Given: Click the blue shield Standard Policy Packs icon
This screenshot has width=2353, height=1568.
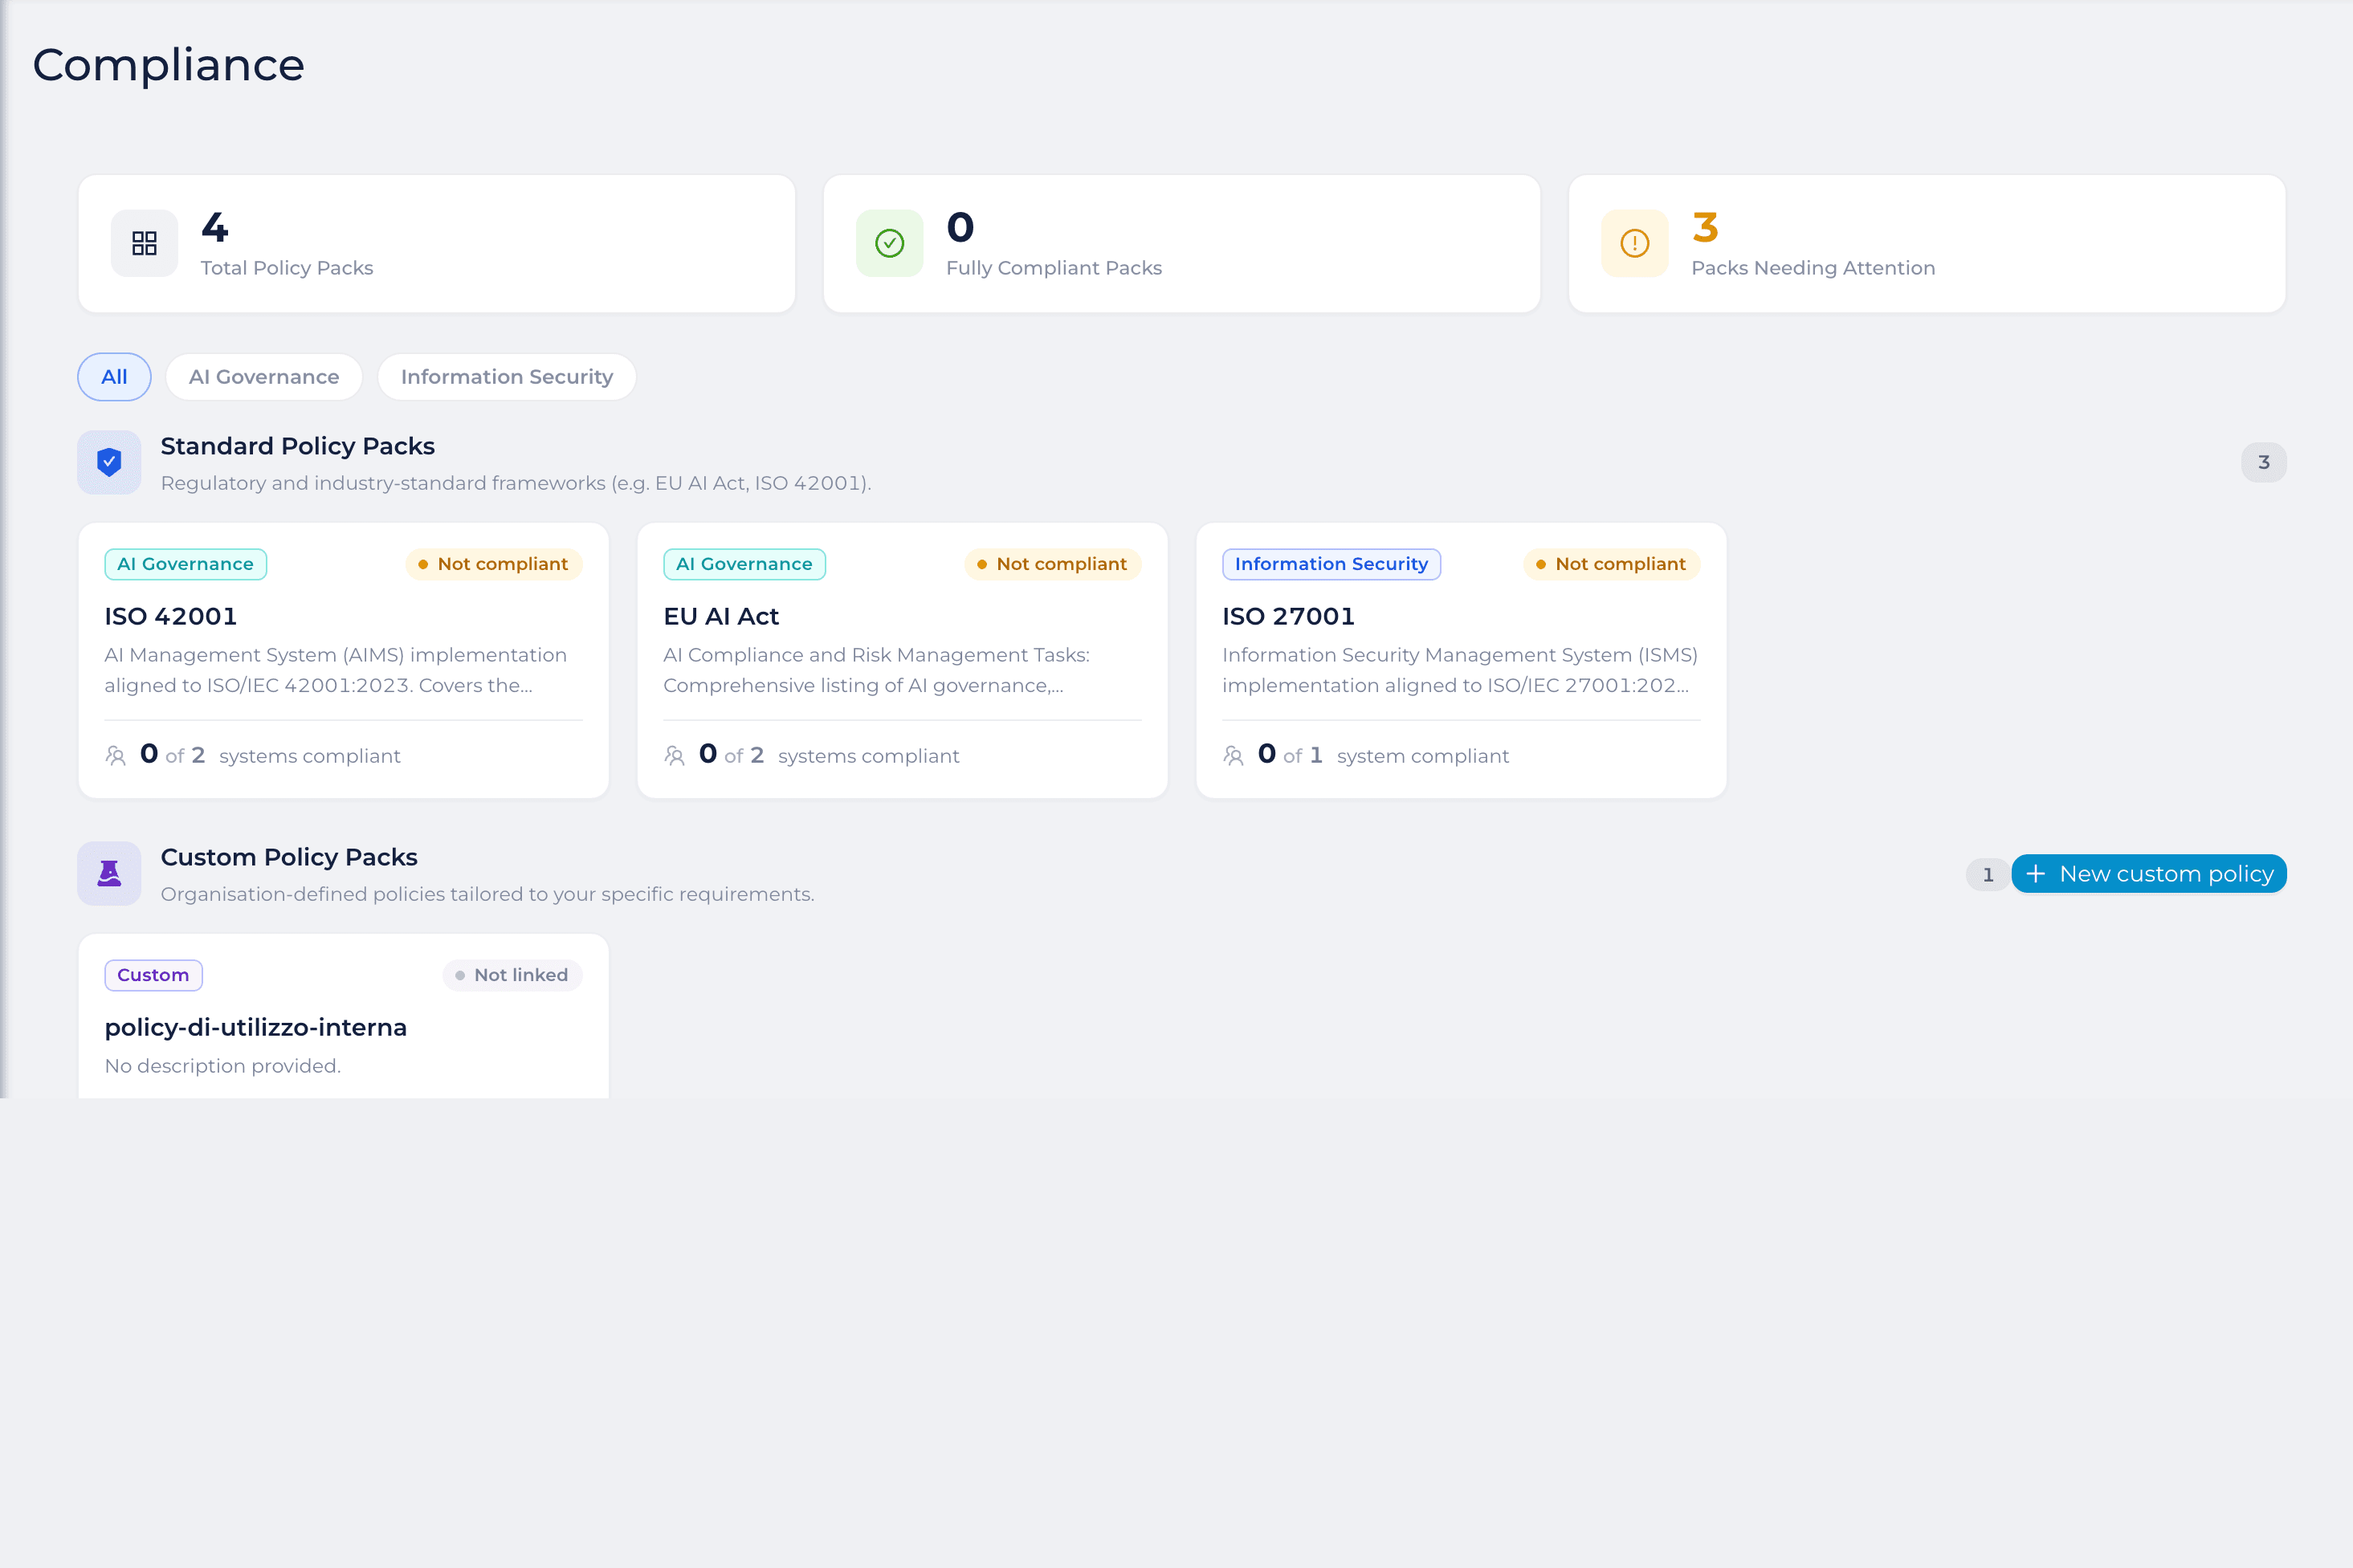Looking at the screenshot, I should click(x=109, y=462).
